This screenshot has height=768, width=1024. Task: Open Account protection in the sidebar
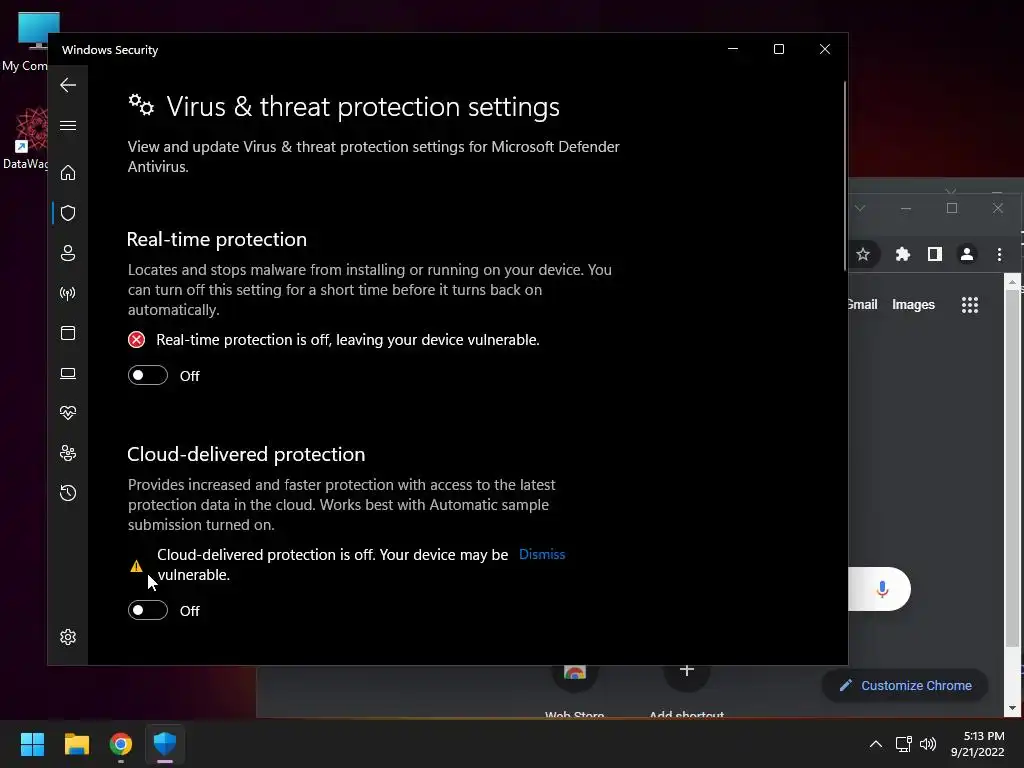68,253
